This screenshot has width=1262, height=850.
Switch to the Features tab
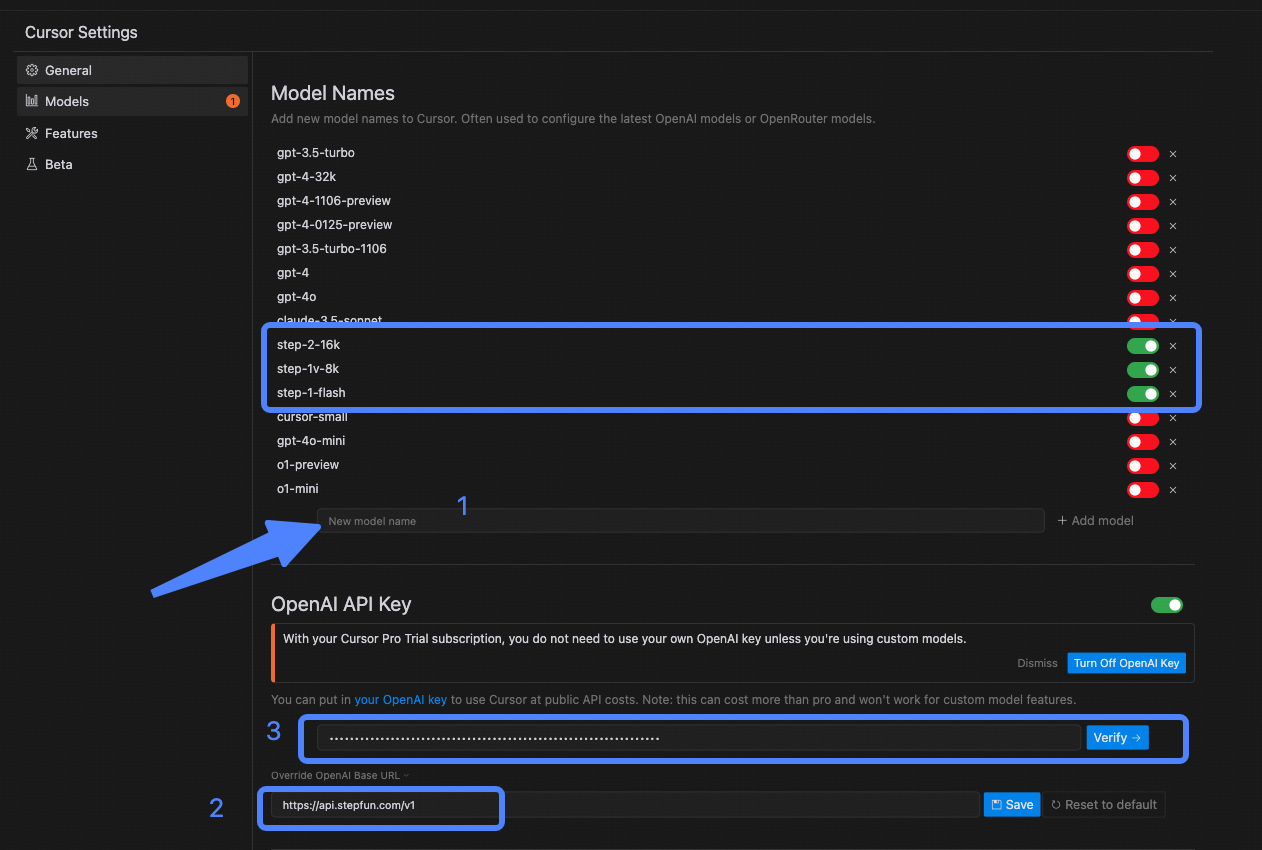(x=71, y=133)
